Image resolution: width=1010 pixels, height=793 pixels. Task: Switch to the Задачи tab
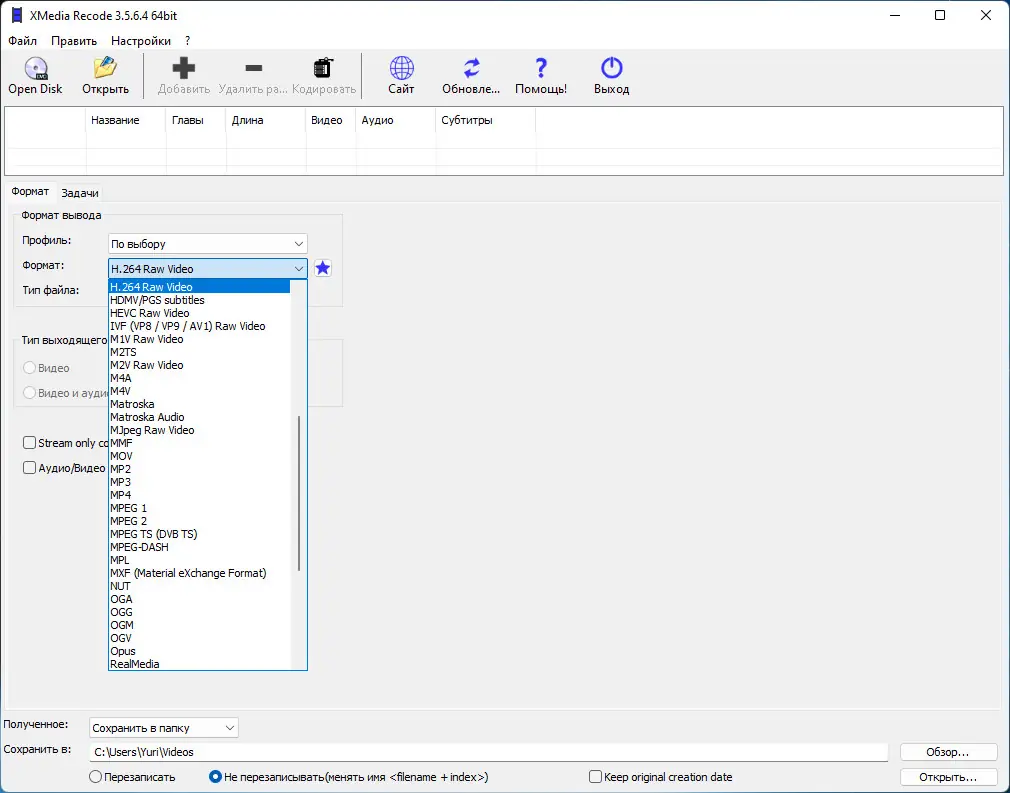click(80, 193)
